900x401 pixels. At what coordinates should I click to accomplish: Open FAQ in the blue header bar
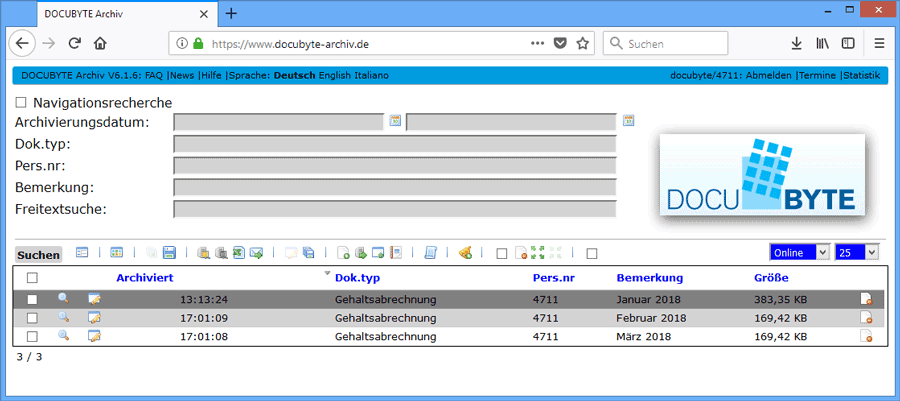(154, 76)
